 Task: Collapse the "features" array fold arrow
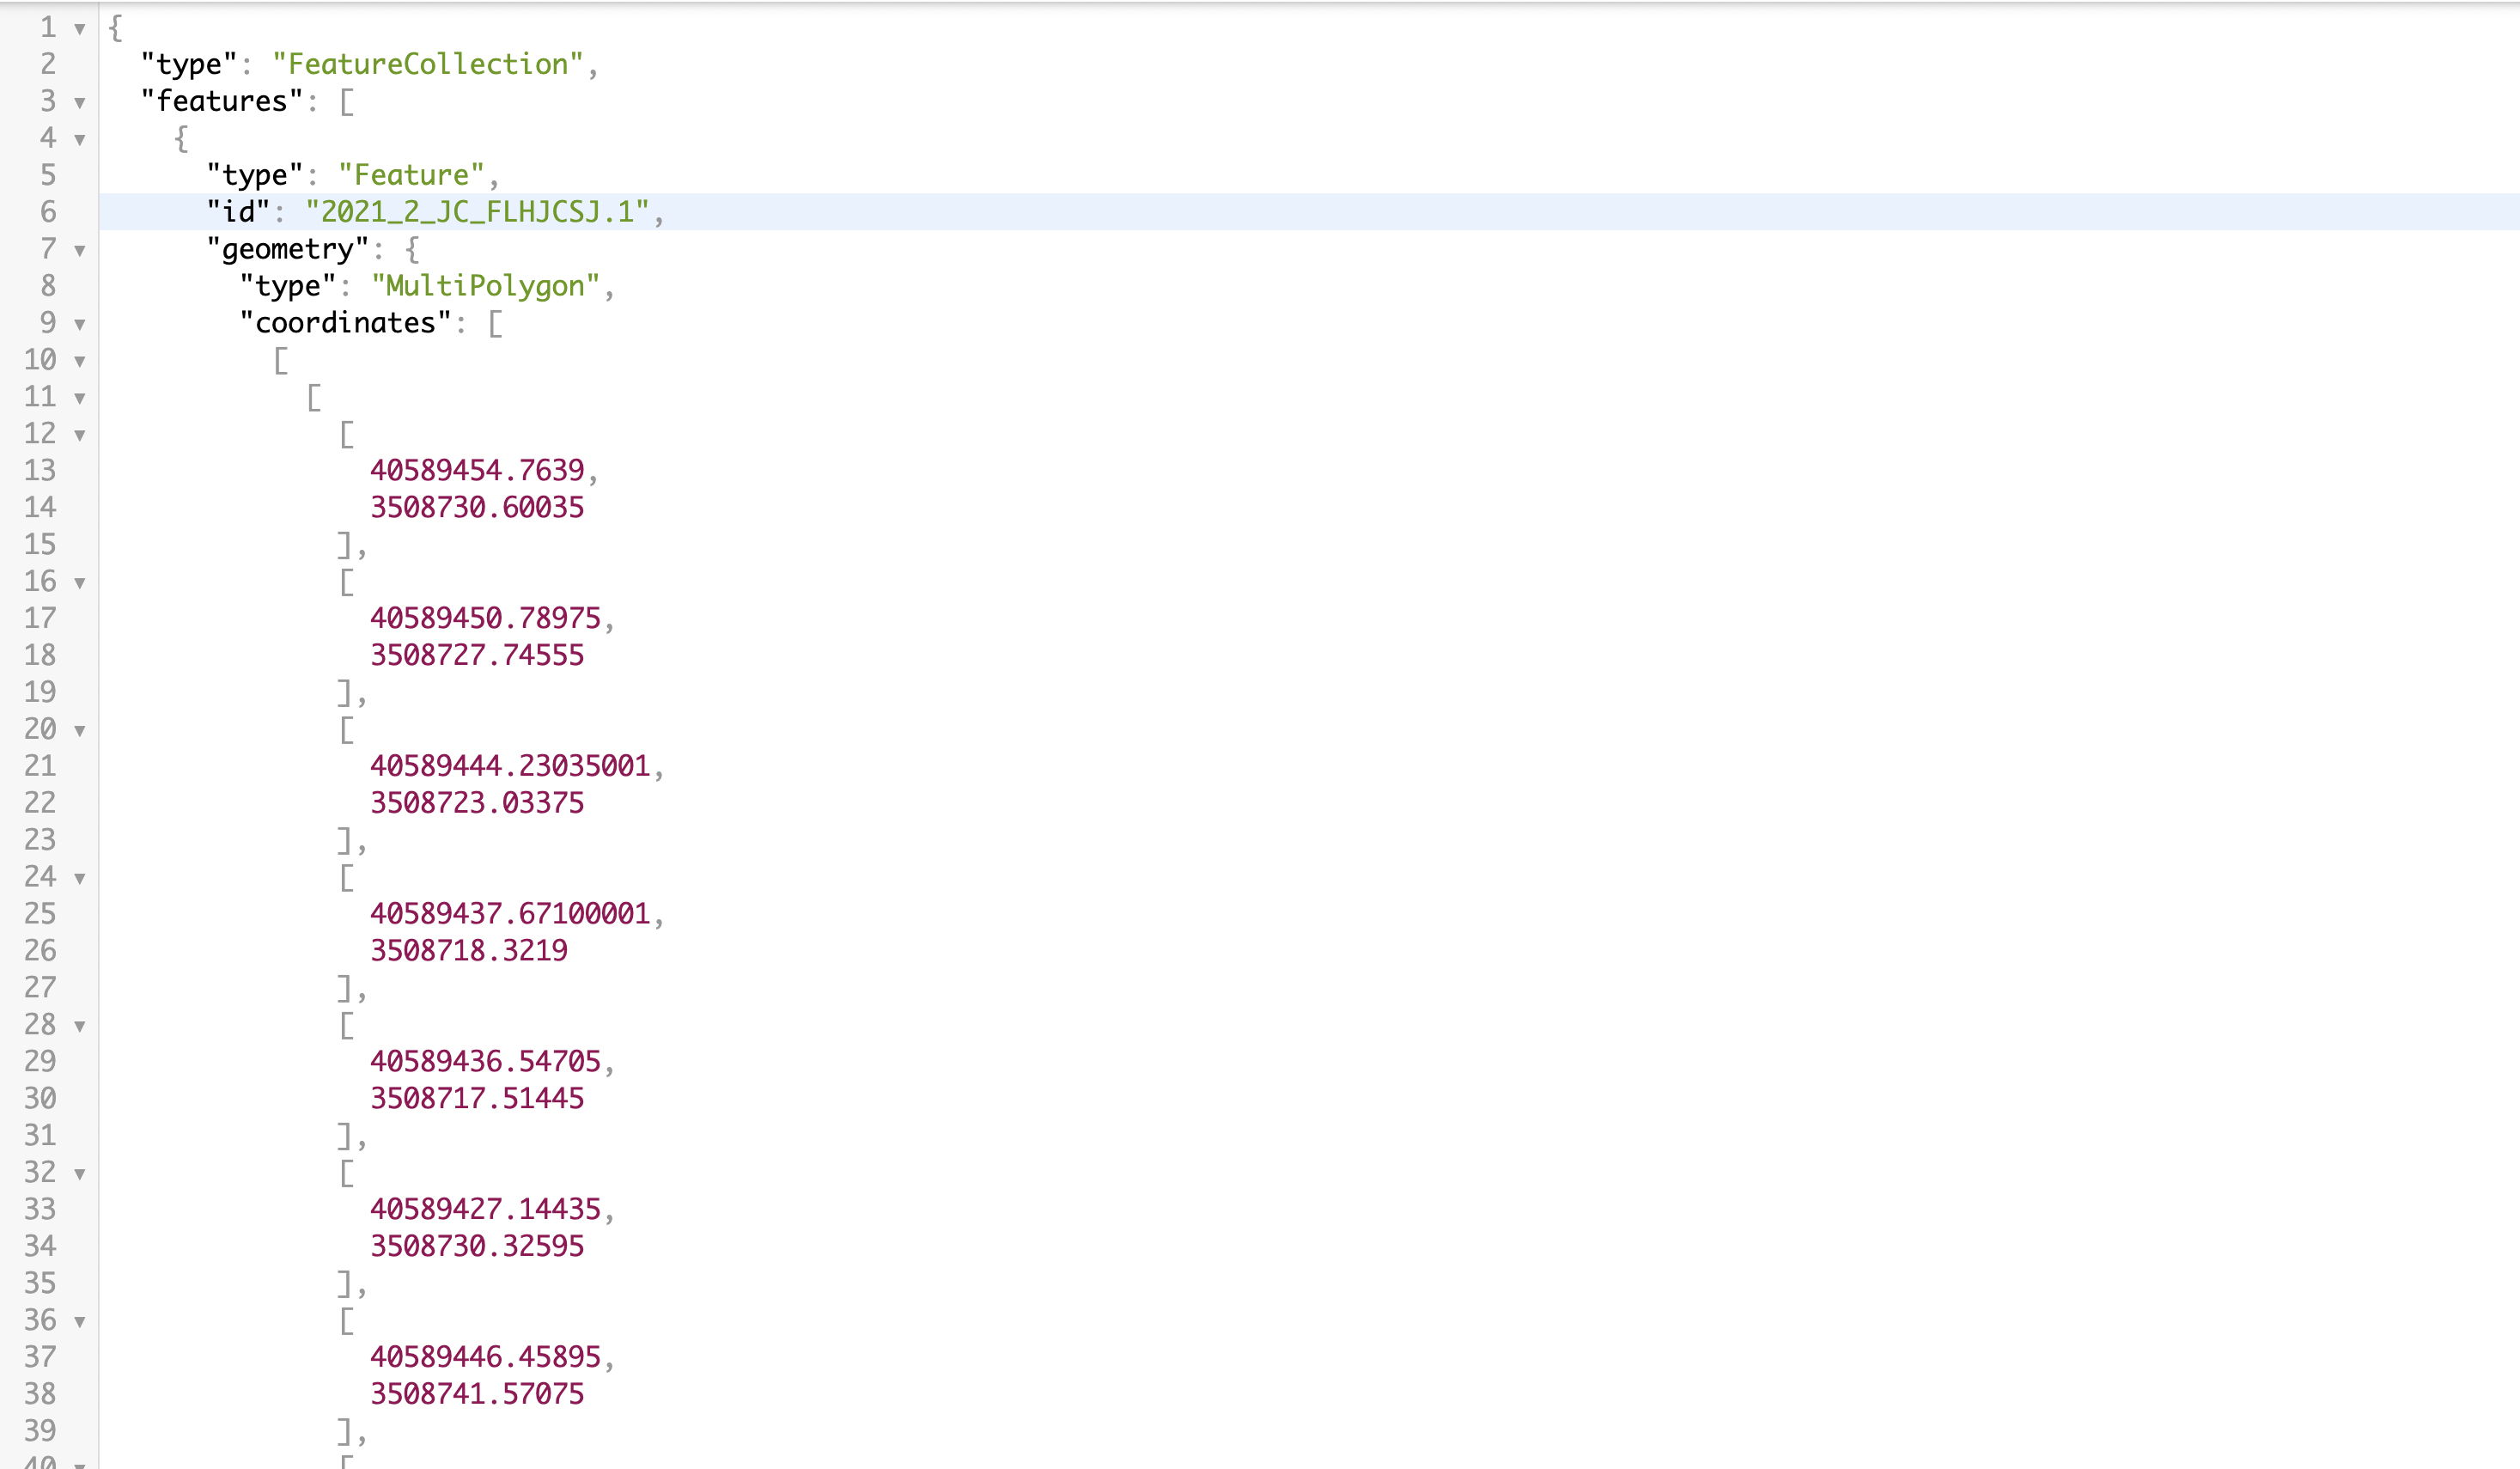[80, 103]
